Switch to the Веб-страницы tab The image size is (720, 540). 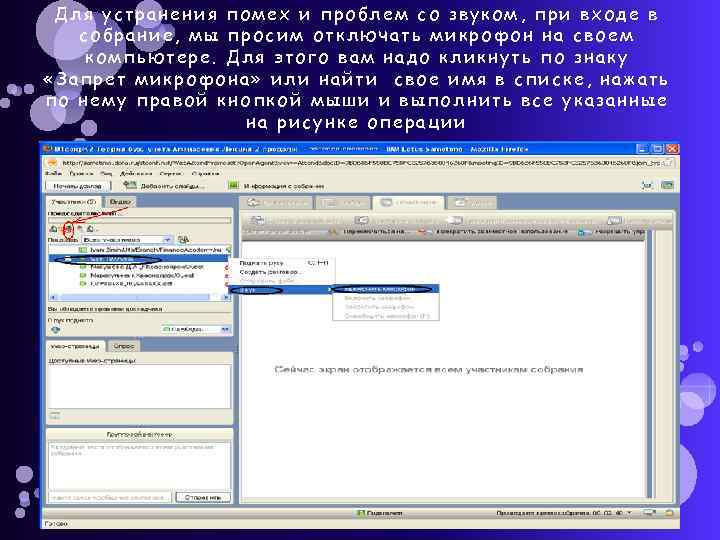pos(76,346)
